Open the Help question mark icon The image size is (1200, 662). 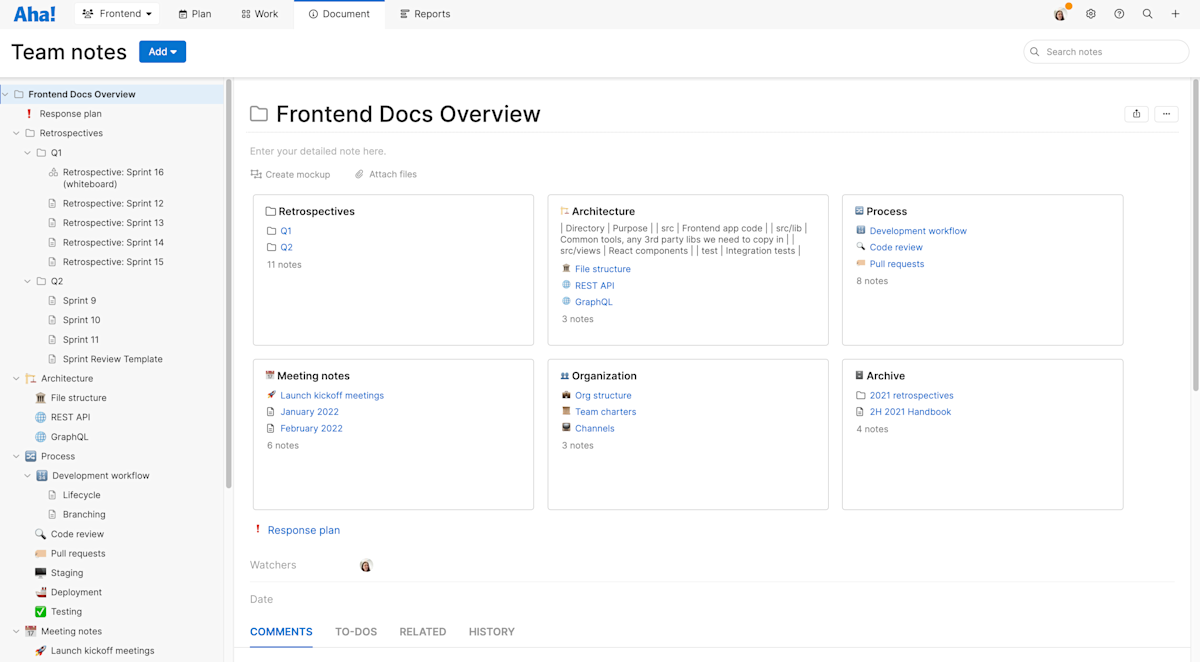coord(1119,14)
